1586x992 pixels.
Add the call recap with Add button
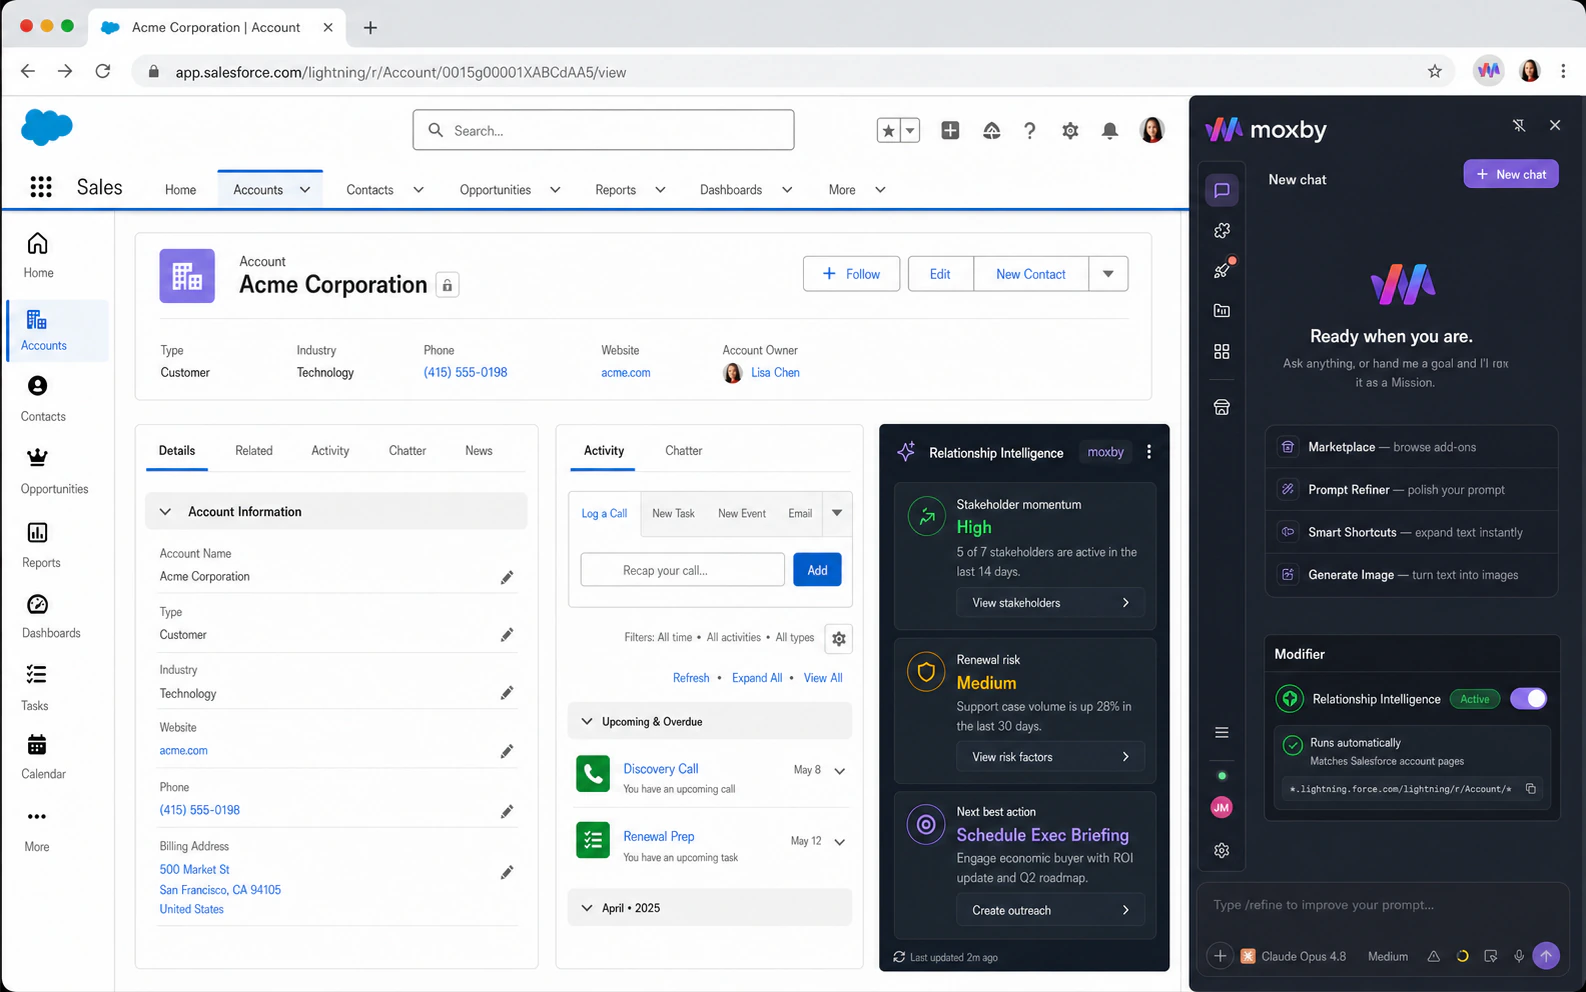tap(817, 570)
